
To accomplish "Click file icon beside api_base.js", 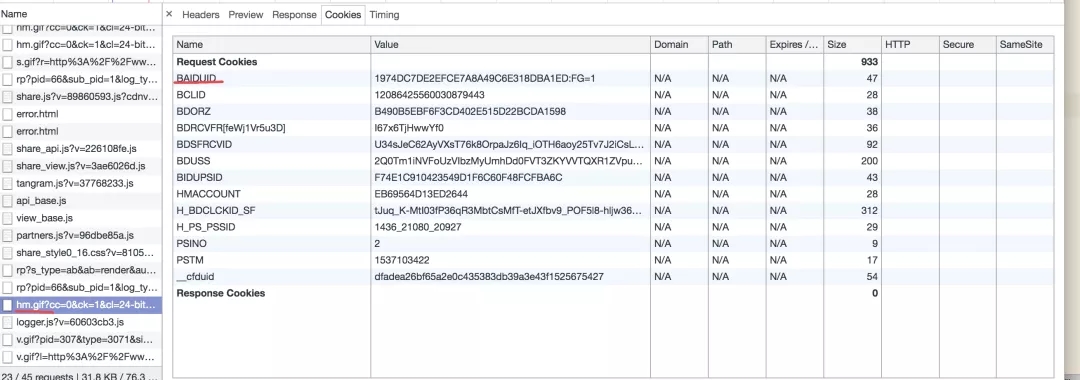I will 8,201.
